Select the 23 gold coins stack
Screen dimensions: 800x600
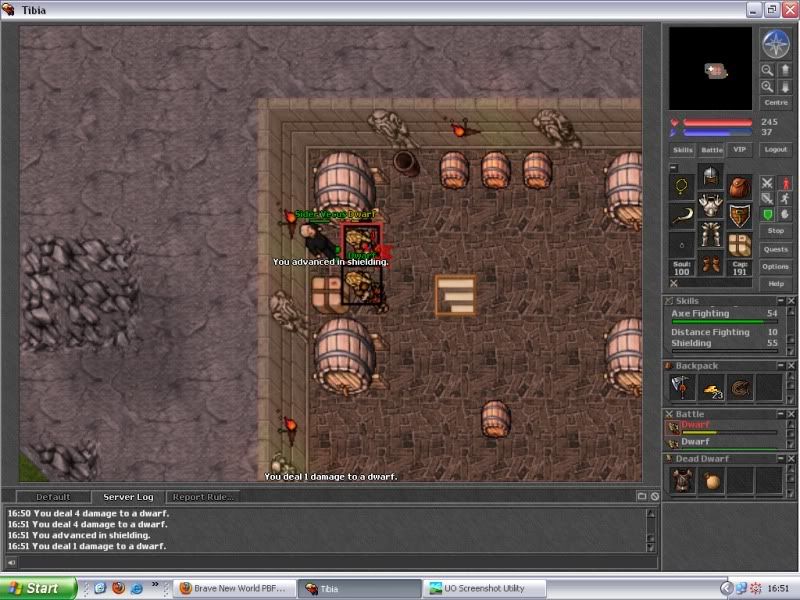[711, 387]
